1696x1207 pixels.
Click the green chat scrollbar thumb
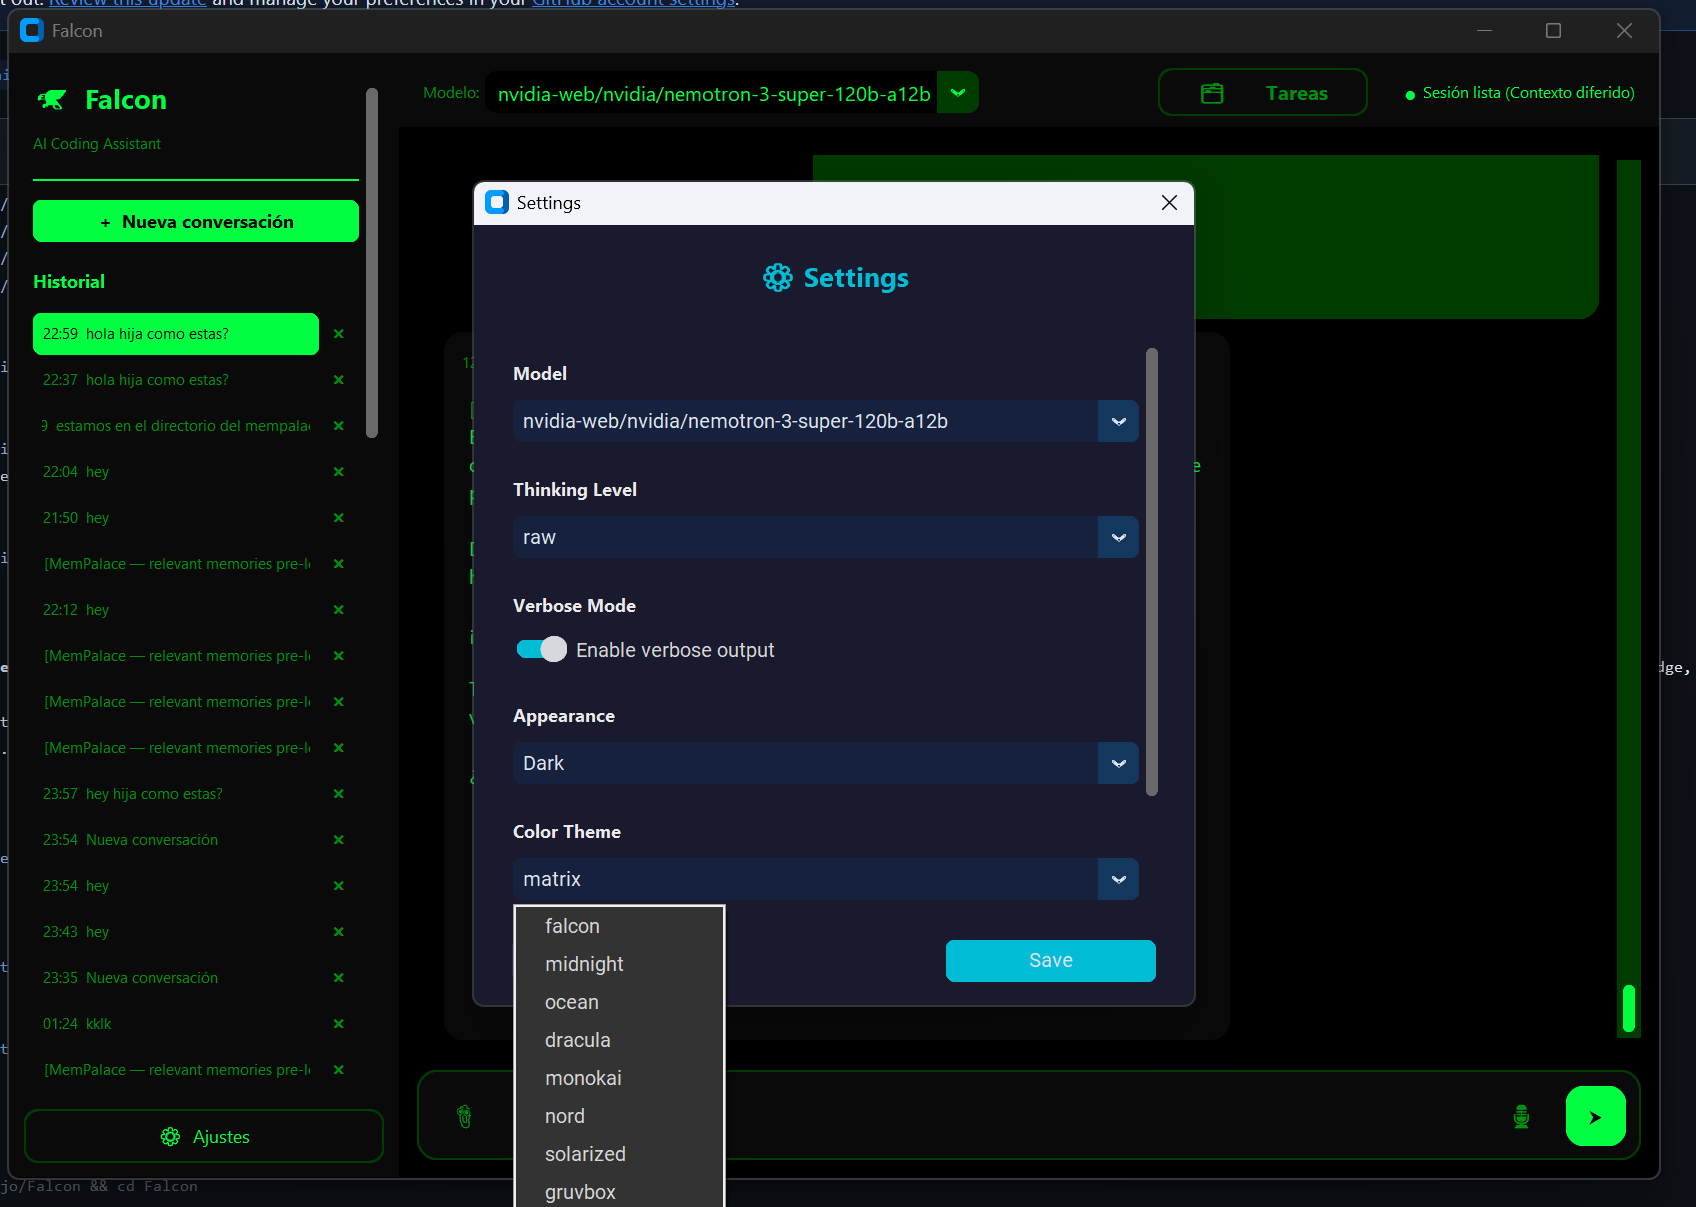(x=1629, y=1008)
